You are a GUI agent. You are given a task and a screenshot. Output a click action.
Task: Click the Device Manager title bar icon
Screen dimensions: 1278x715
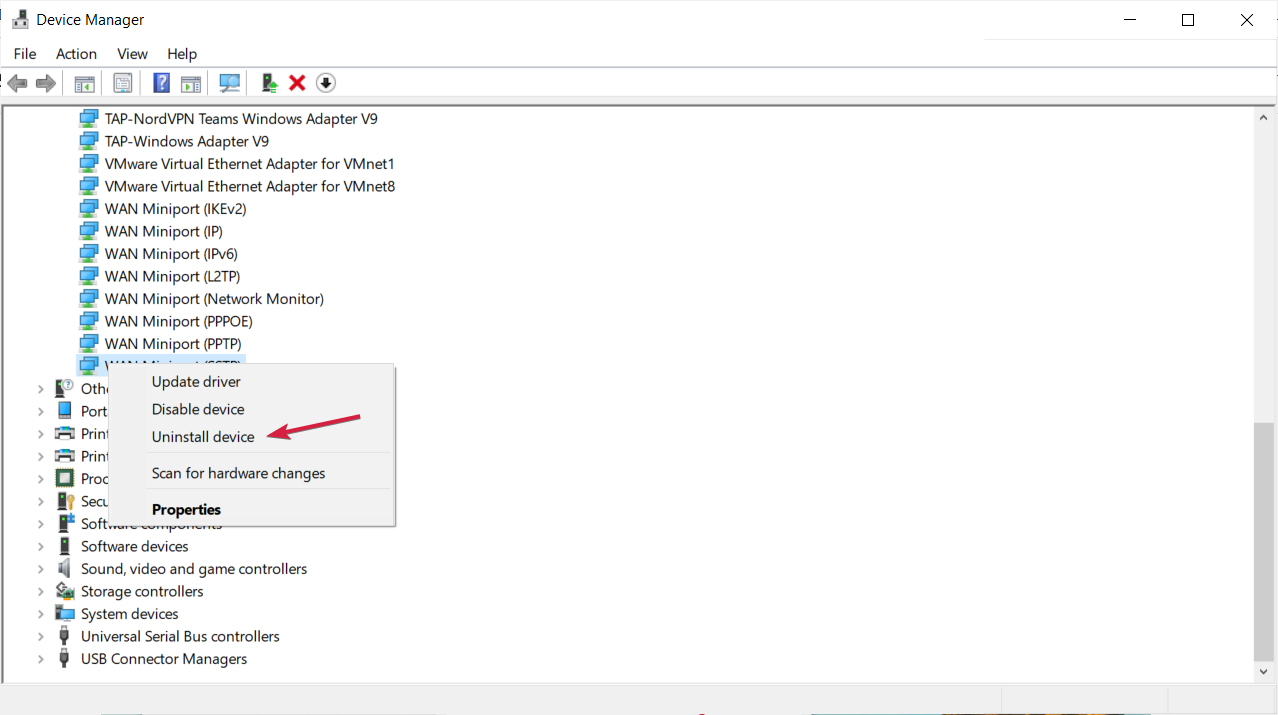pos(20,19)
